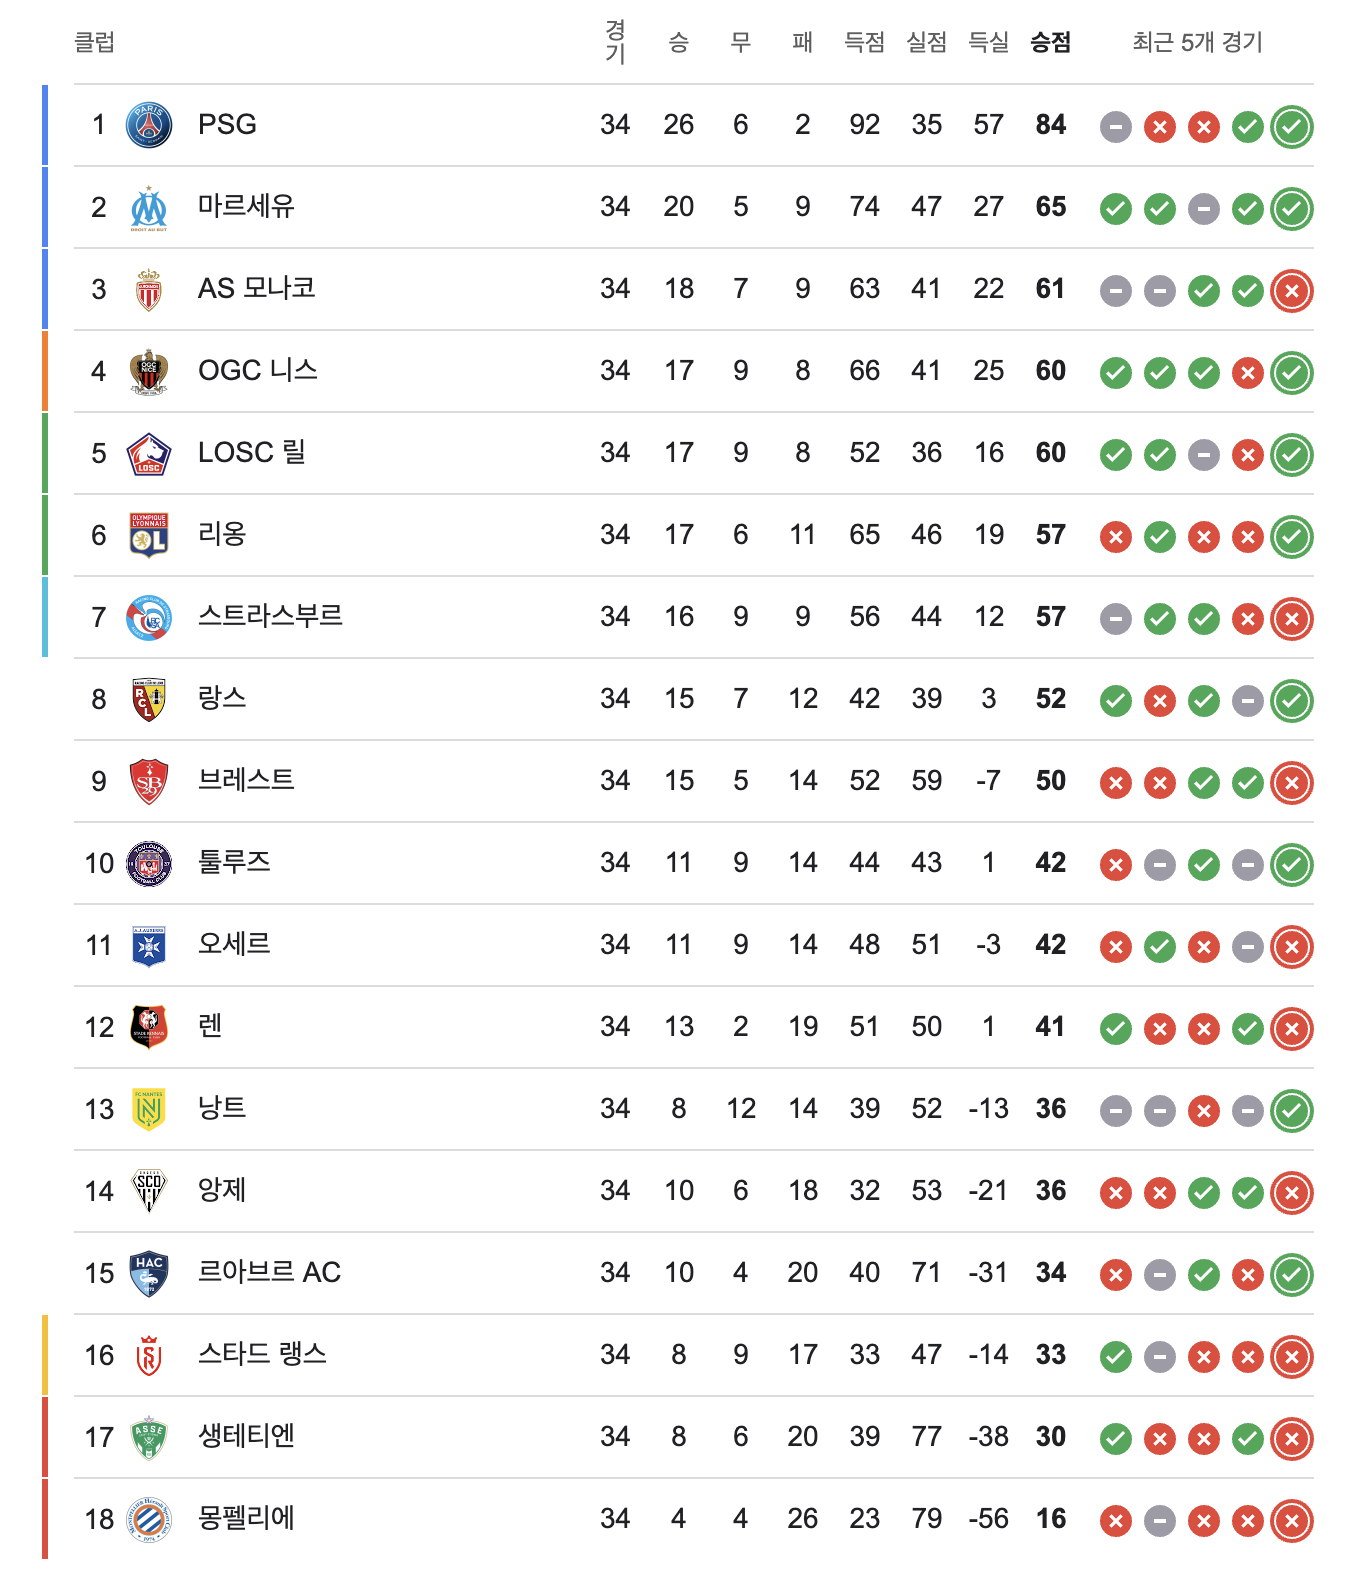Click 툴루즈's first draw result icon

tap(1159, 865)
